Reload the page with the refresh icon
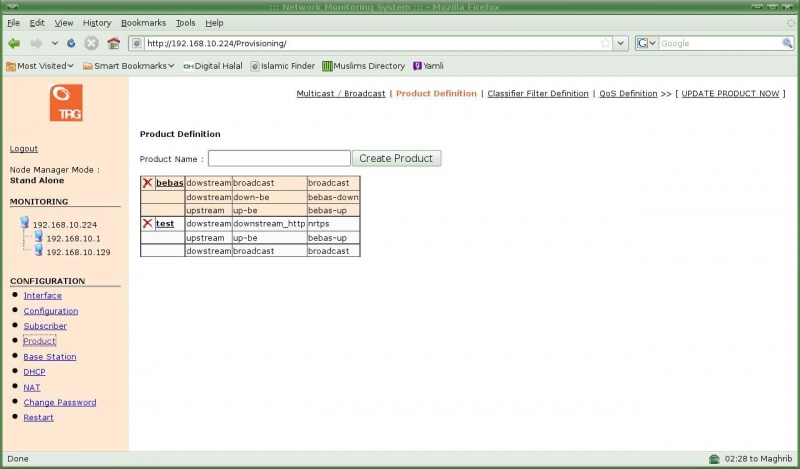This screenshot has width=800, height=469. point(71,43)
